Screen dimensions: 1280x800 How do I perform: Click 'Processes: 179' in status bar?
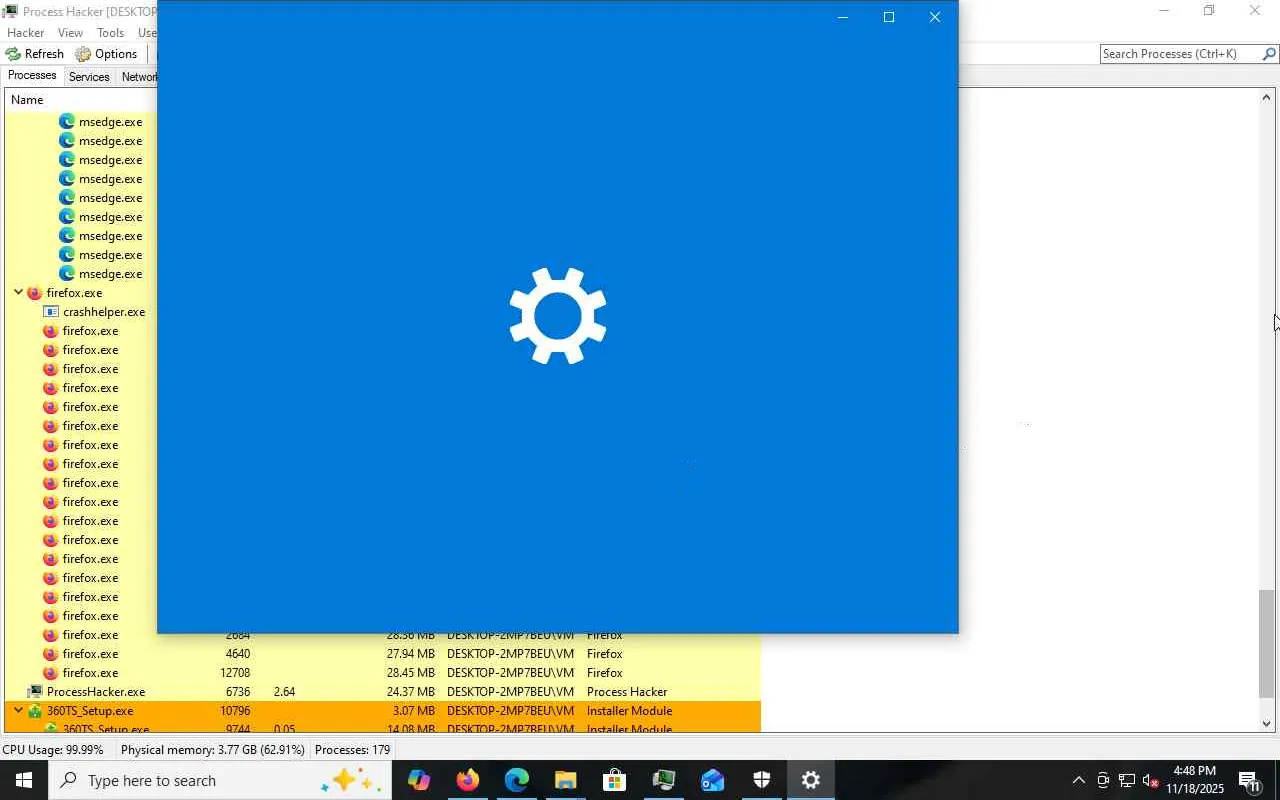pos(352,750)
